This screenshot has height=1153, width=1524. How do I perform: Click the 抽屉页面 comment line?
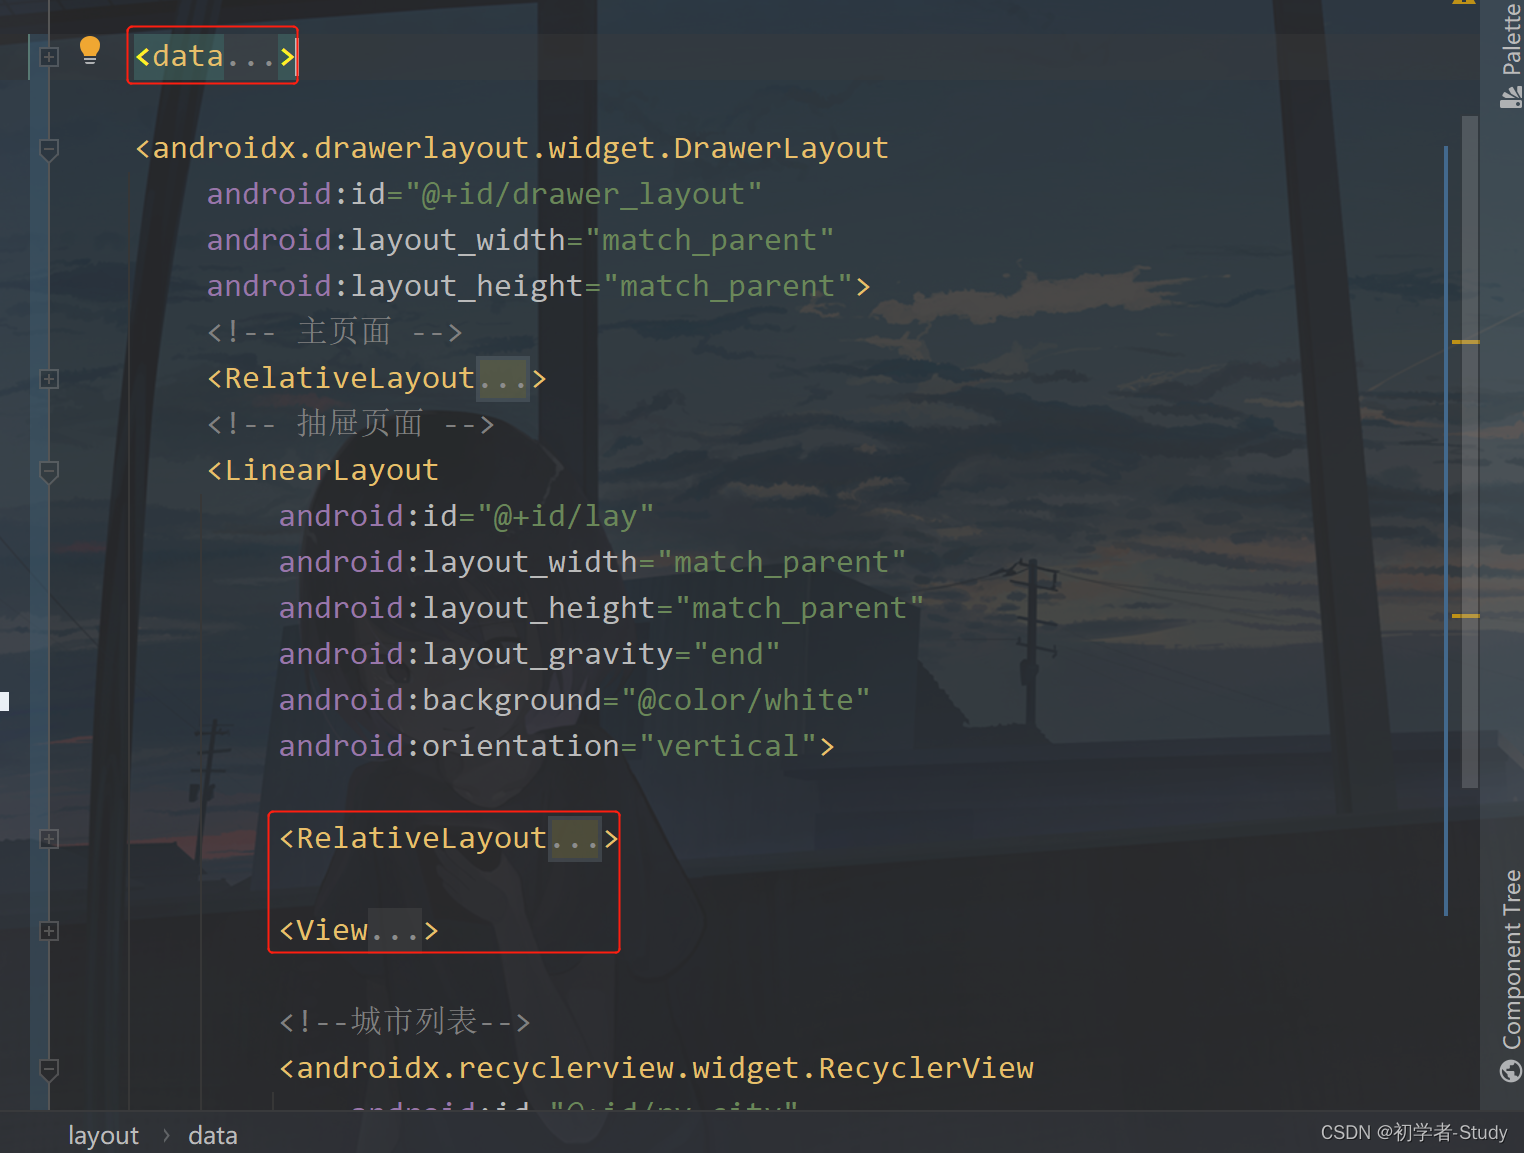pos(351,424)
